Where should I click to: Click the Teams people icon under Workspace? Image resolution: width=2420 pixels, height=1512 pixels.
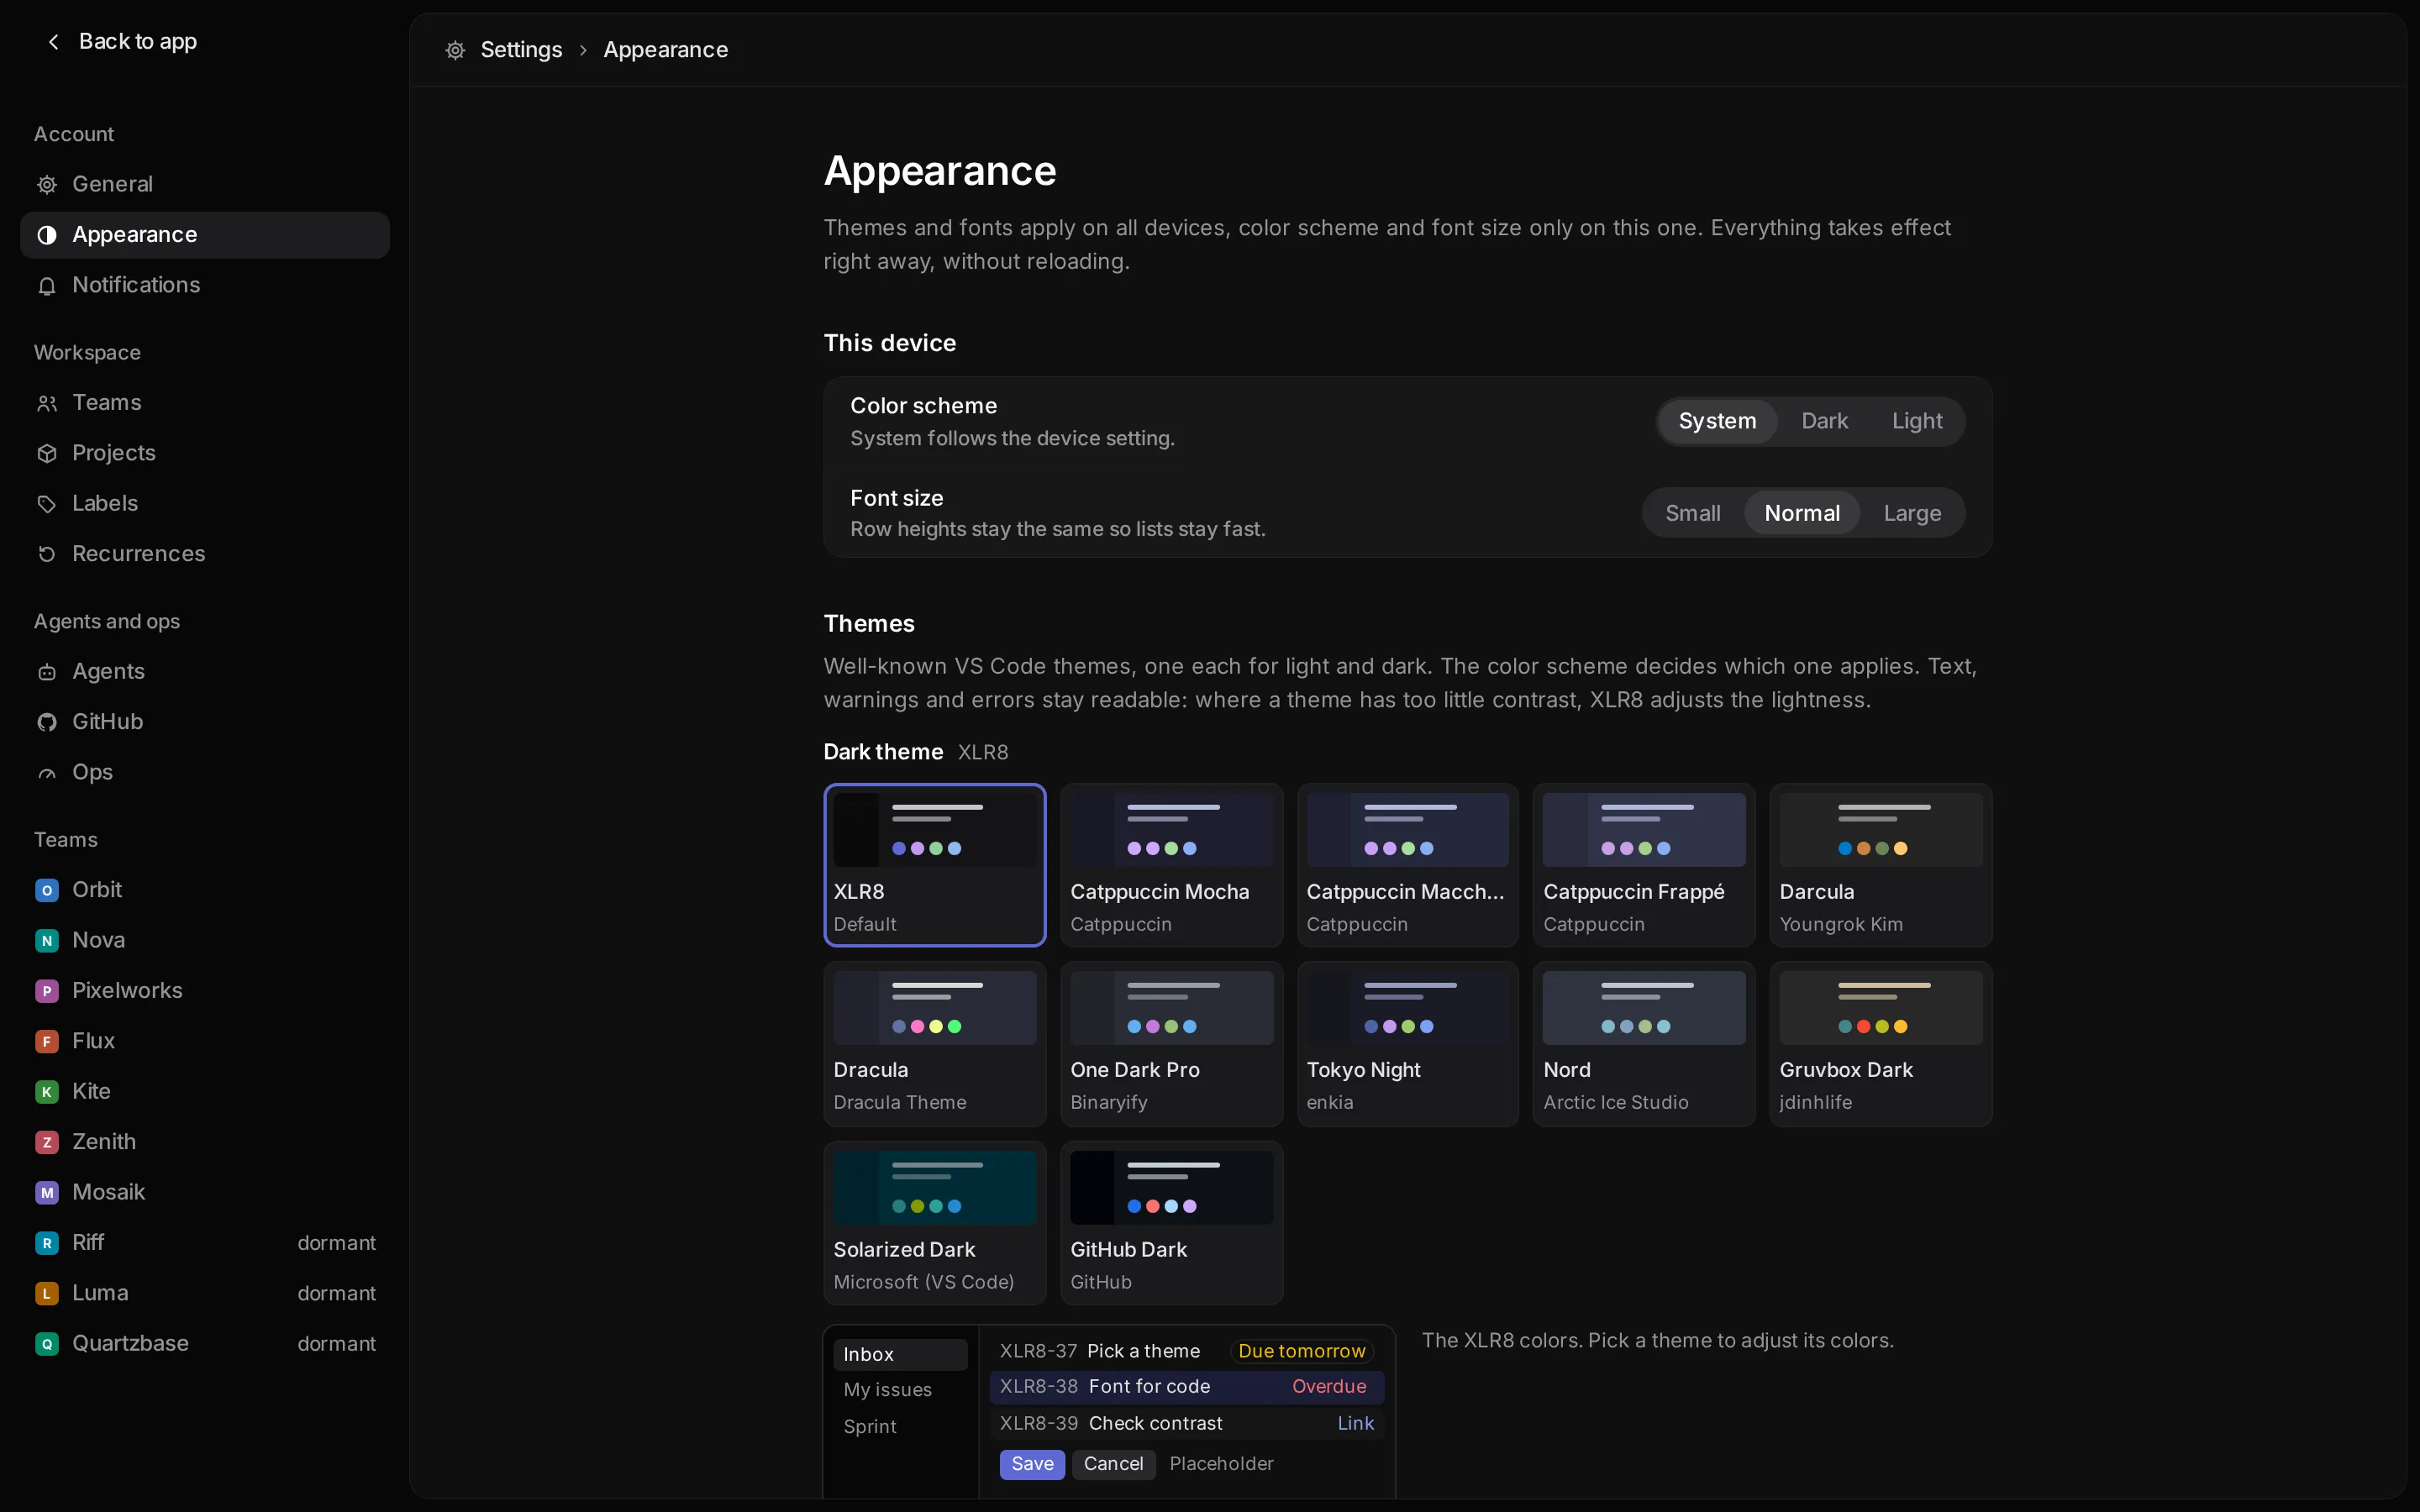pyautogui.click(x=47, y=403)
